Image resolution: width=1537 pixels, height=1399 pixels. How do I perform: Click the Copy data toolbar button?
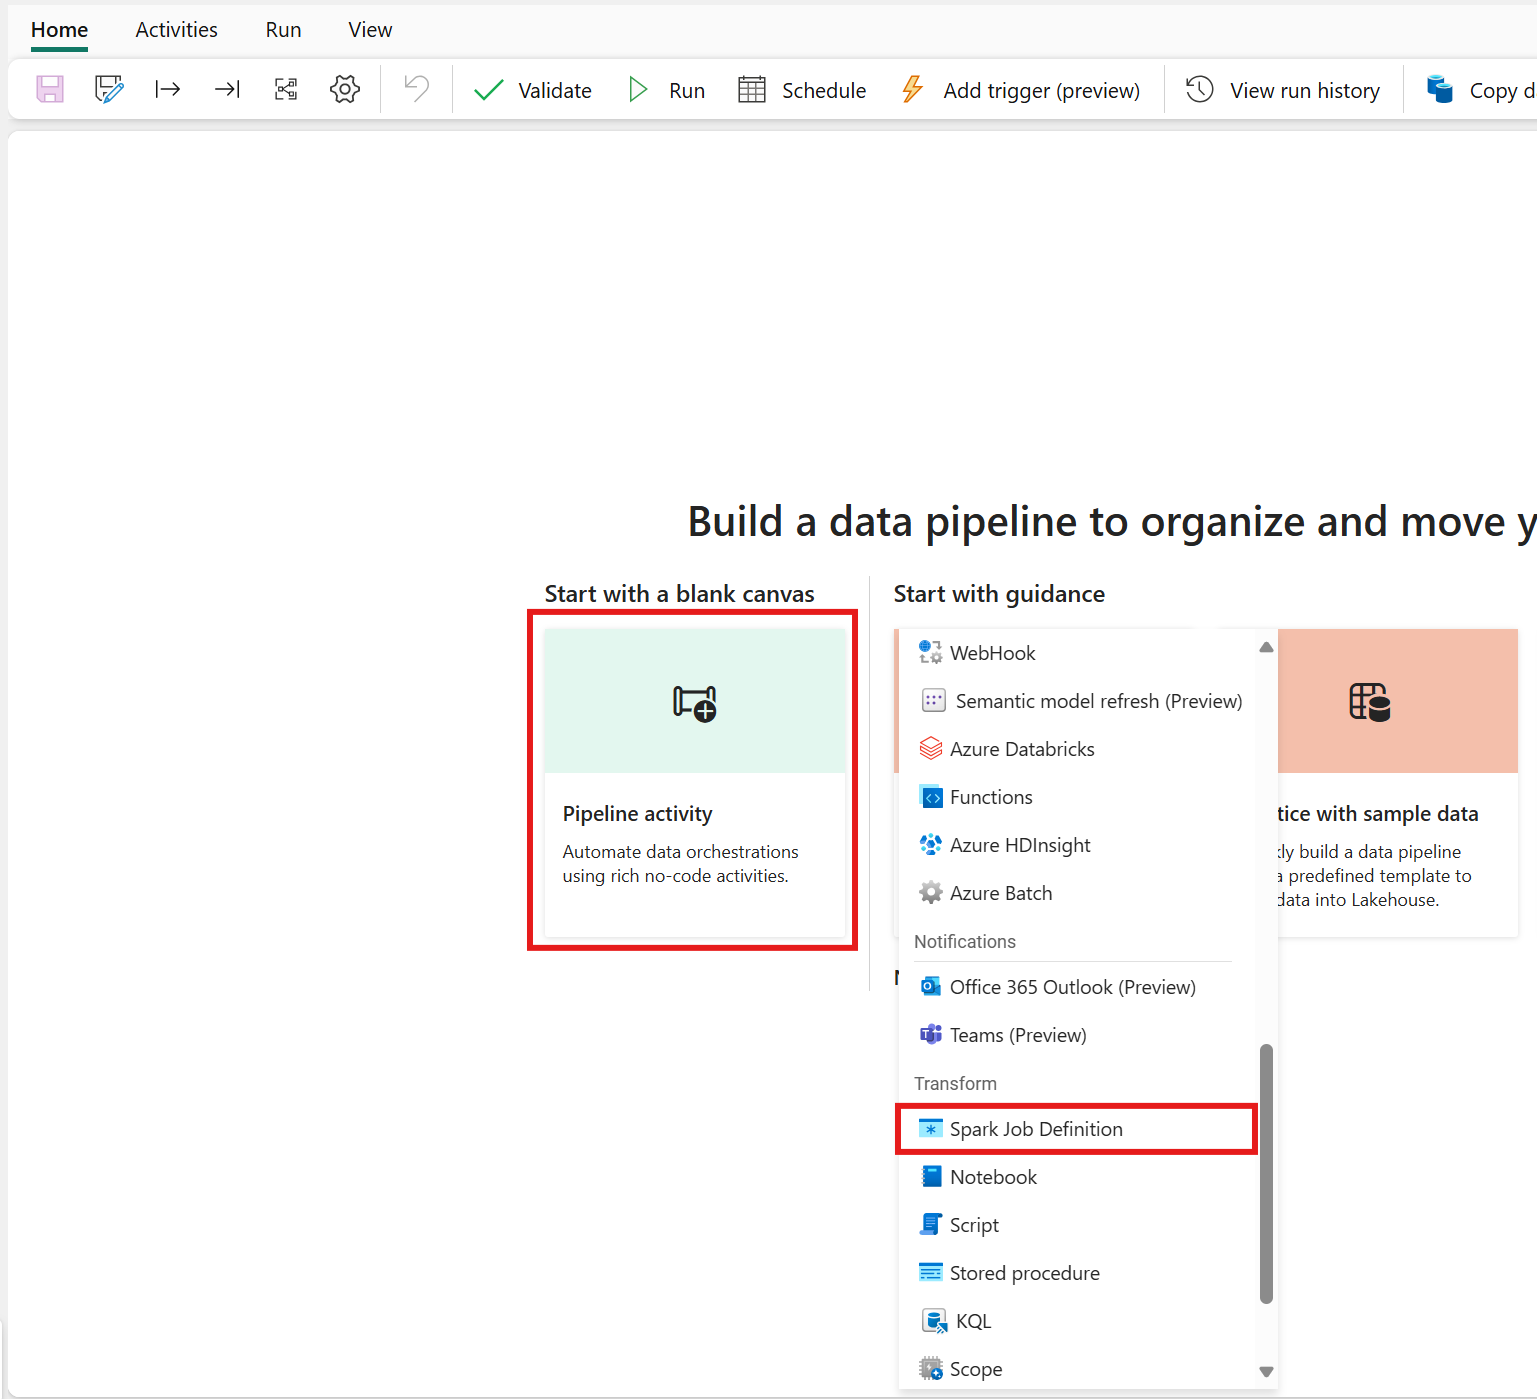1480,90
